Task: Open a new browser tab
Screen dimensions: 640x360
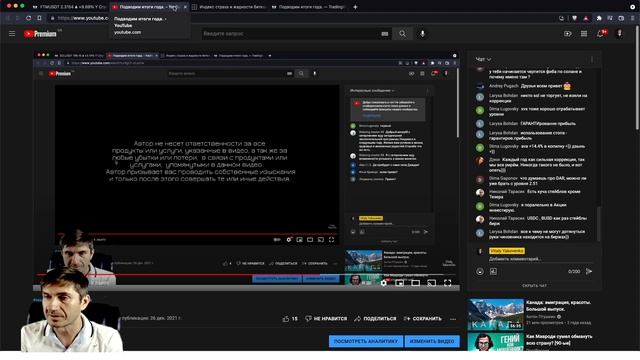Action: (x=355, y=7)
